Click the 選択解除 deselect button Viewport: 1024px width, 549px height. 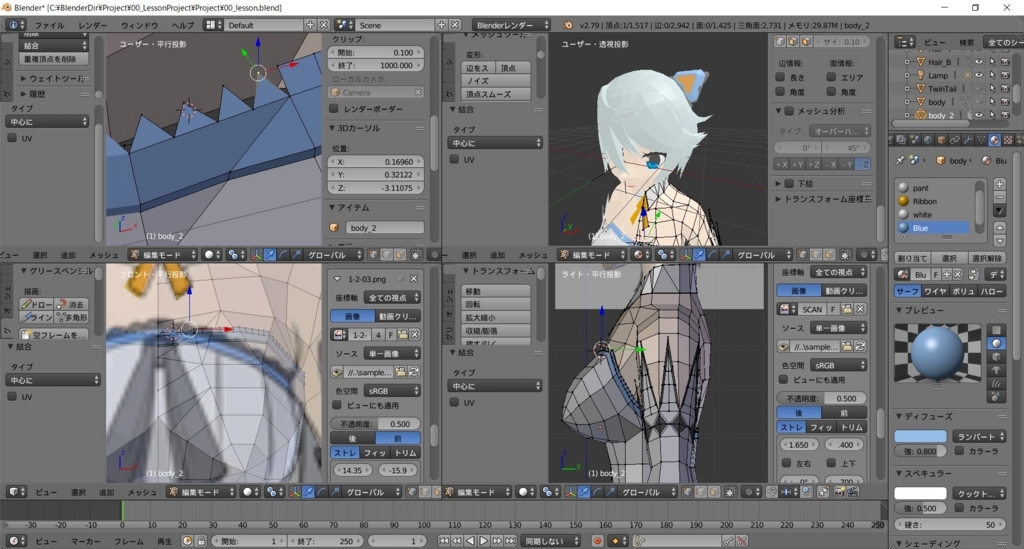pyautogui.click(x=987, y=258)
